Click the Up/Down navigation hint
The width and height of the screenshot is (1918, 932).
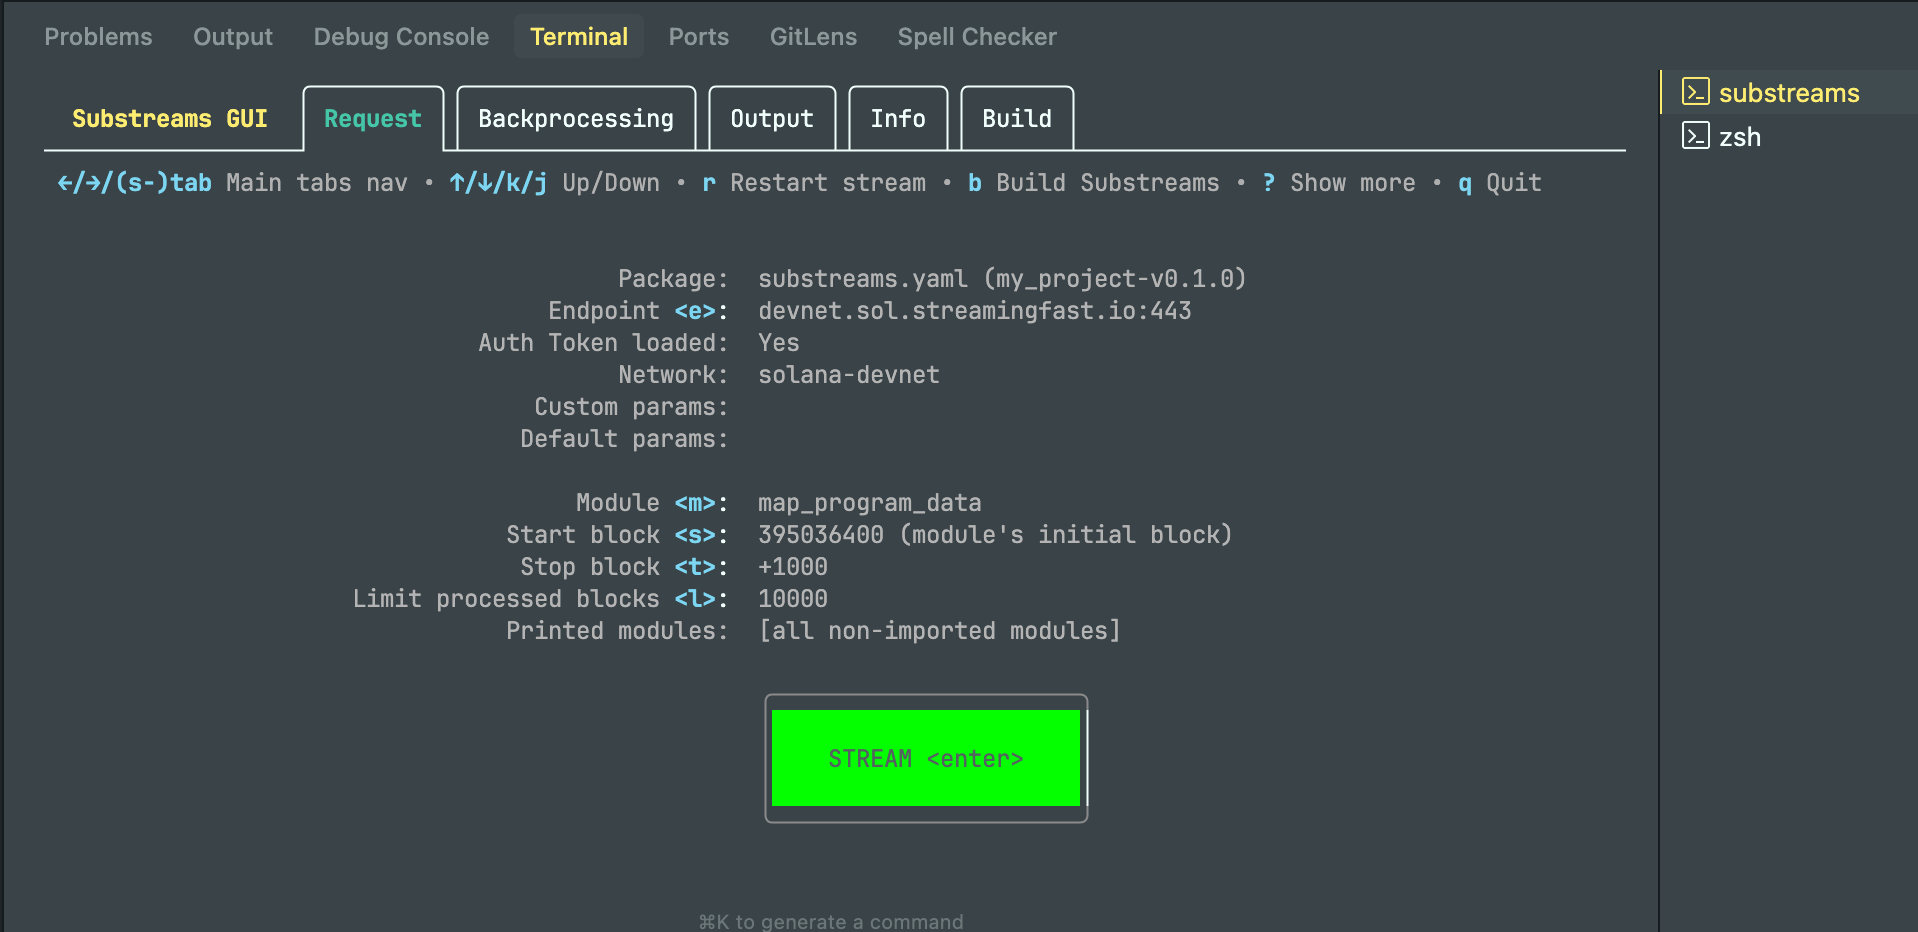(554, 183)
